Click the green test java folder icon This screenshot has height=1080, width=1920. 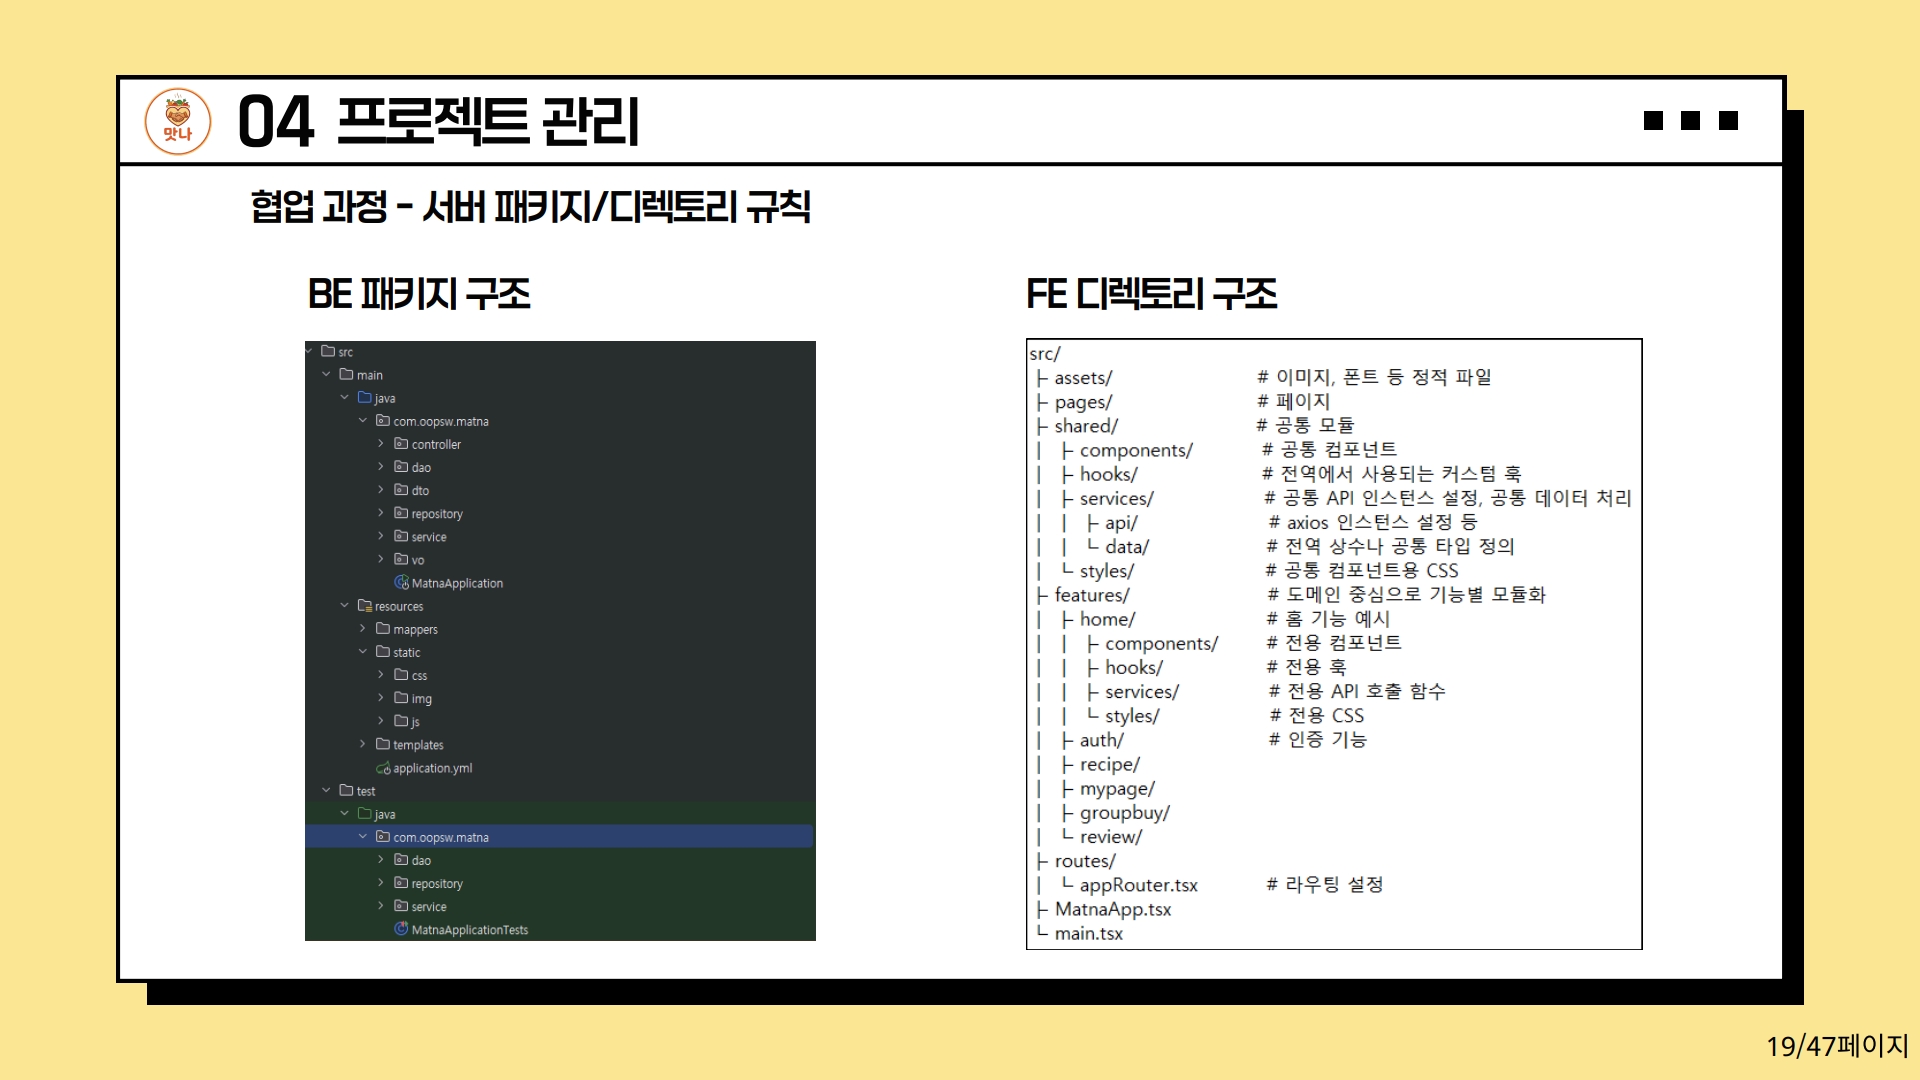(x=365, y=814)
